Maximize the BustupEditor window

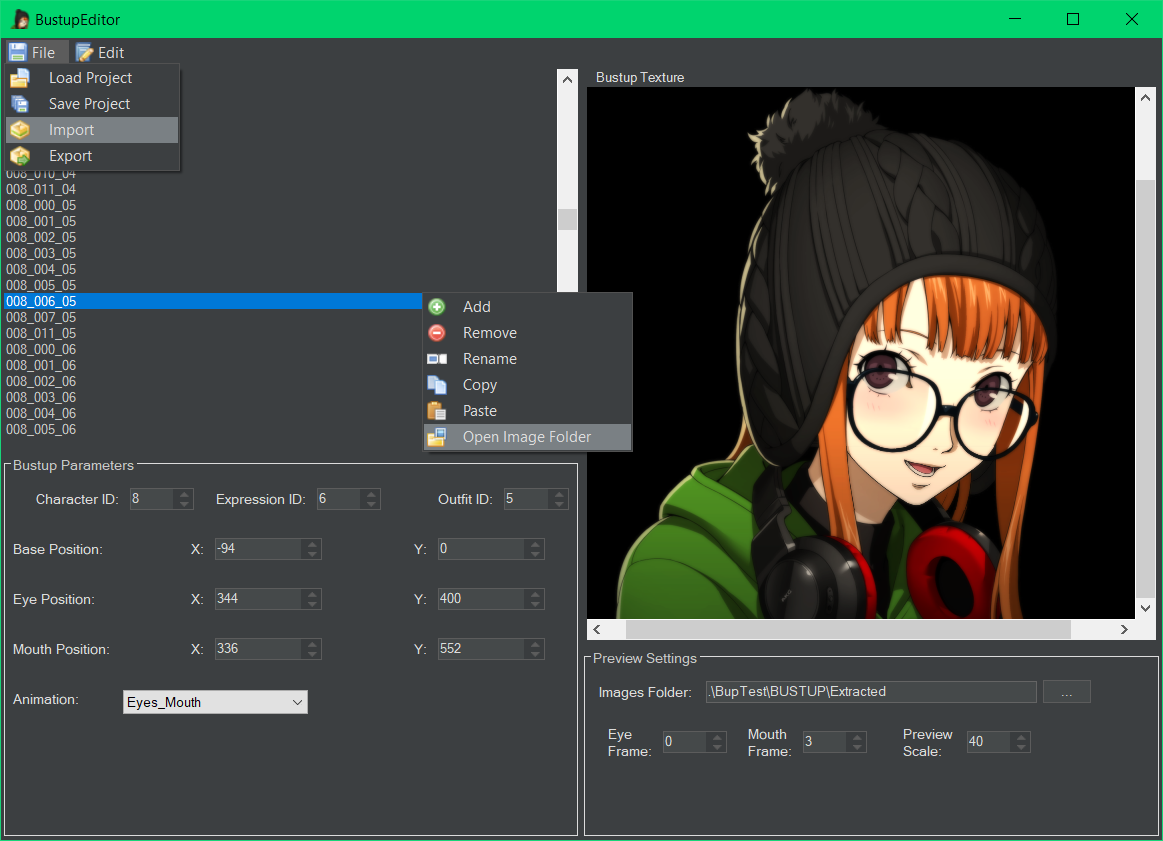point(1073,19)
